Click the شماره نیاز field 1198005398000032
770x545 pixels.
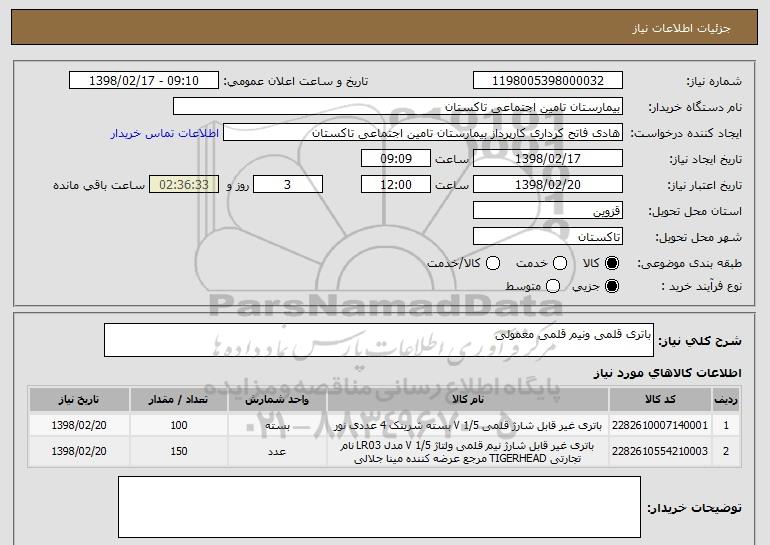[x=548, y=81]
